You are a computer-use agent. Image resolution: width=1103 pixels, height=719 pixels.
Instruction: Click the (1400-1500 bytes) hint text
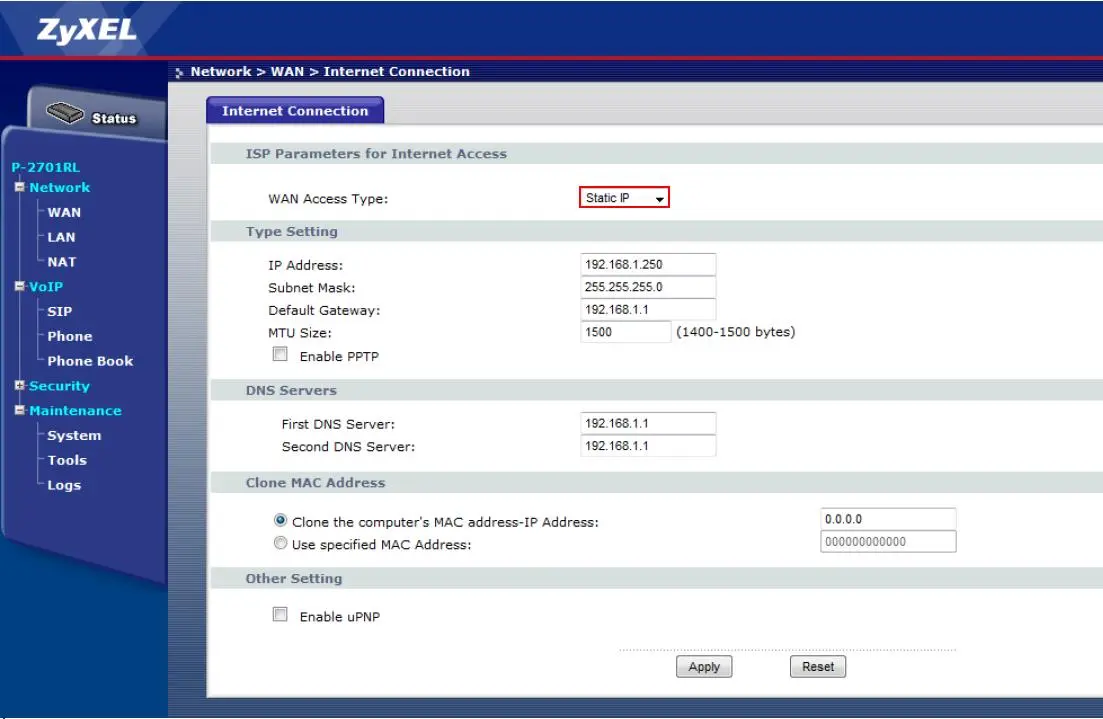736,332
